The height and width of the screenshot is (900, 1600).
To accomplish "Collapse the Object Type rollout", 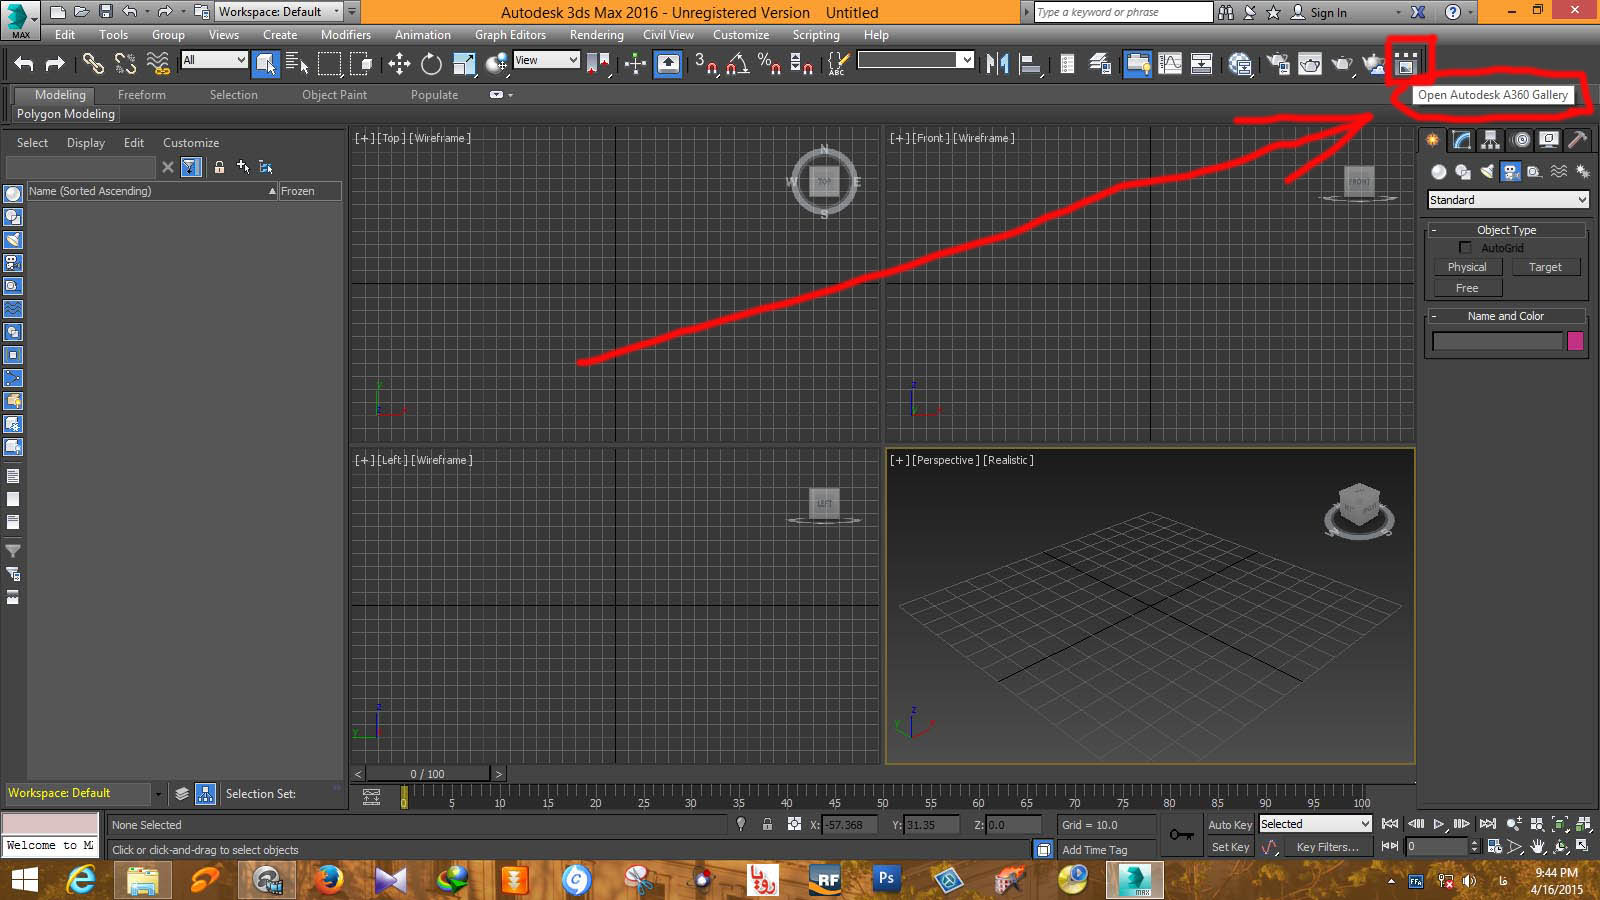I will [x=1507, y=230].
